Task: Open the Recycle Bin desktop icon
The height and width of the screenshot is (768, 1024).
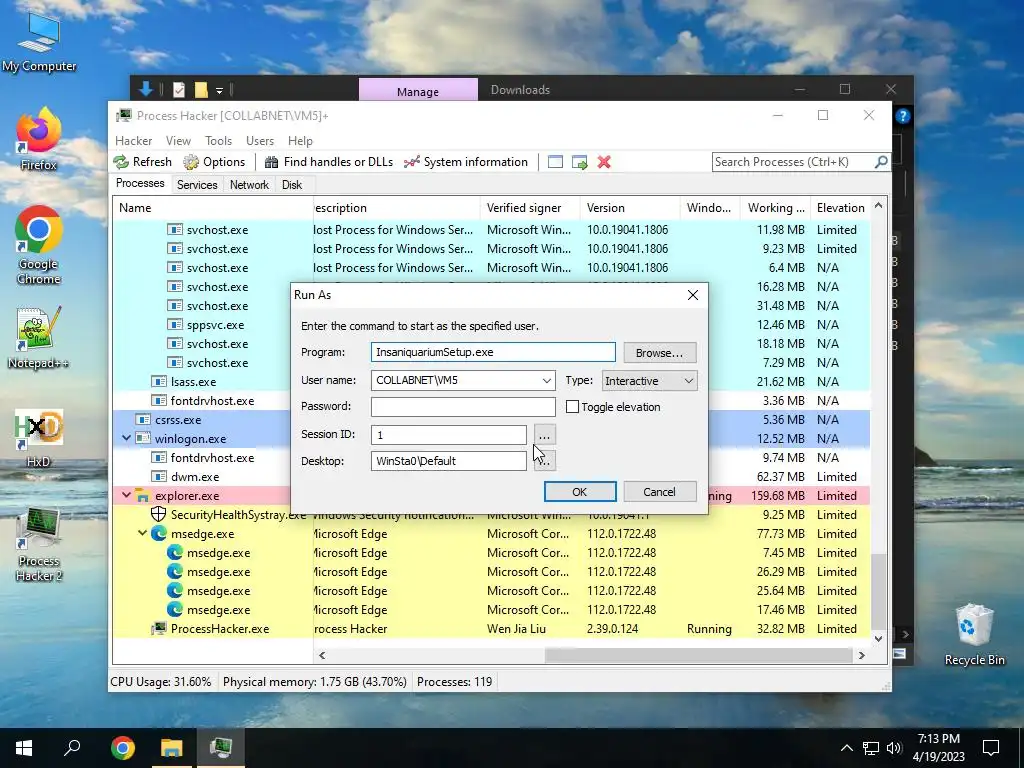Action: [974, 635]
